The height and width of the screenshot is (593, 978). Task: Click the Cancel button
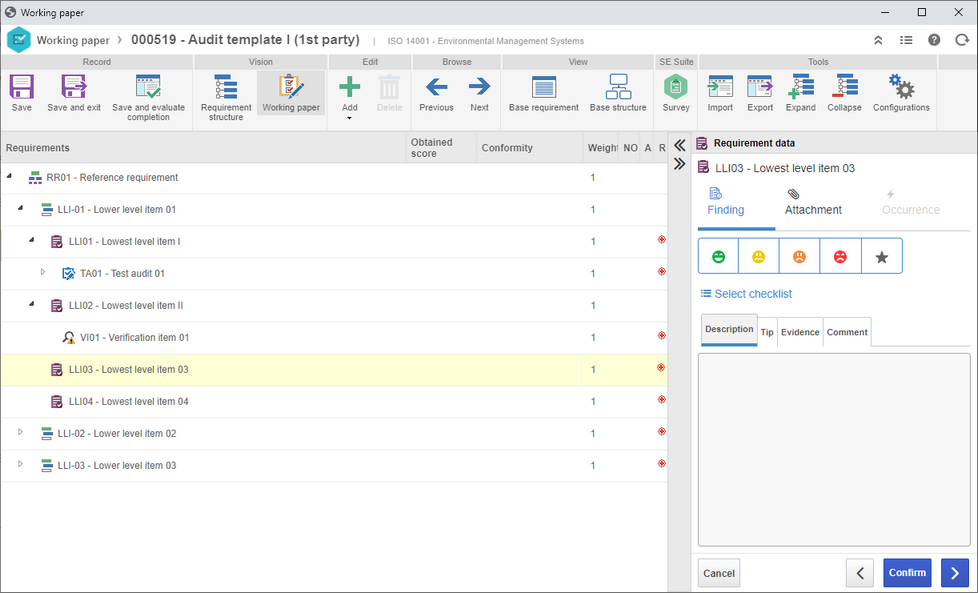pos(719,573)
